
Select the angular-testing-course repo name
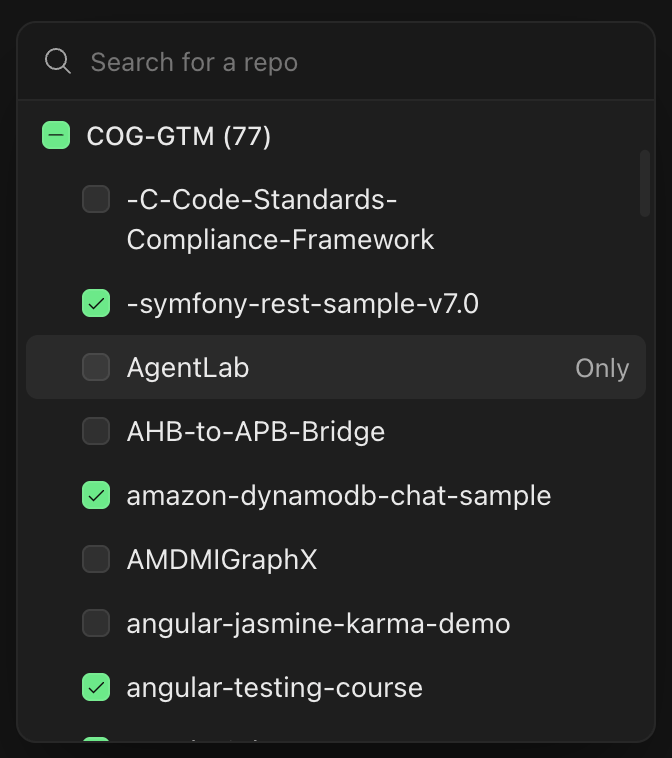[x=275, y=687]
